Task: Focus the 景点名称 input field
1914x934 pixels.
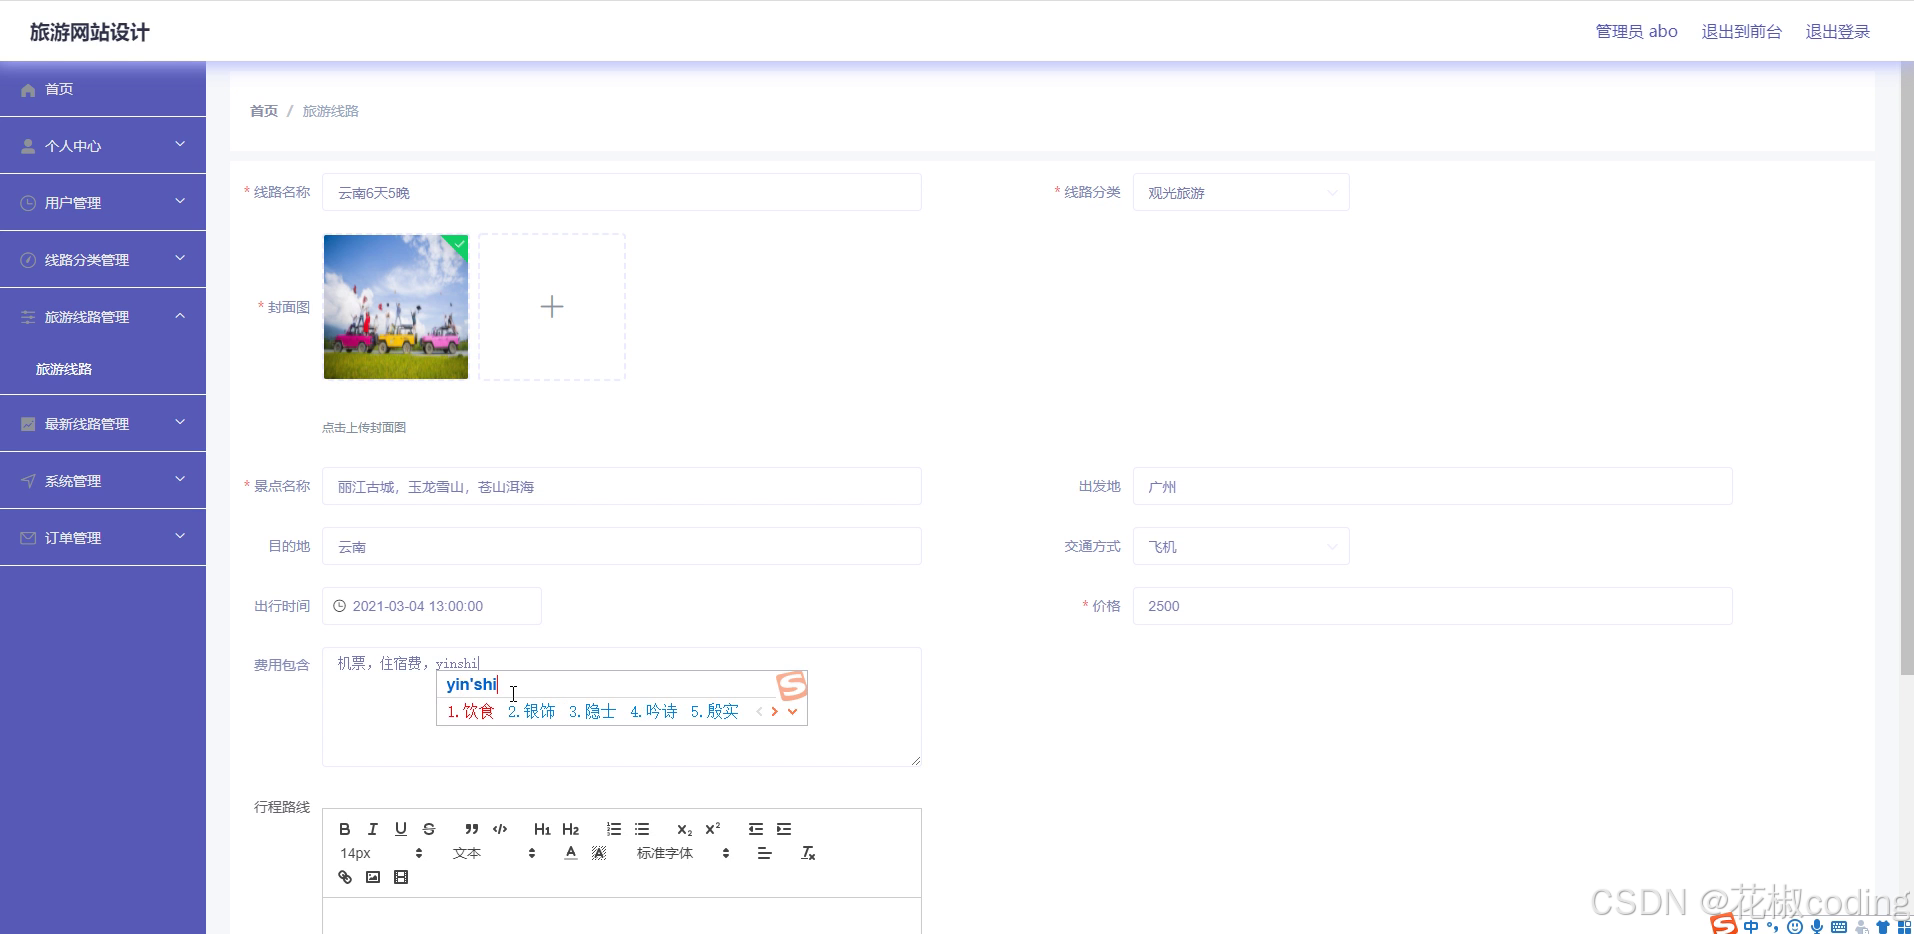Action: [621, 486]
